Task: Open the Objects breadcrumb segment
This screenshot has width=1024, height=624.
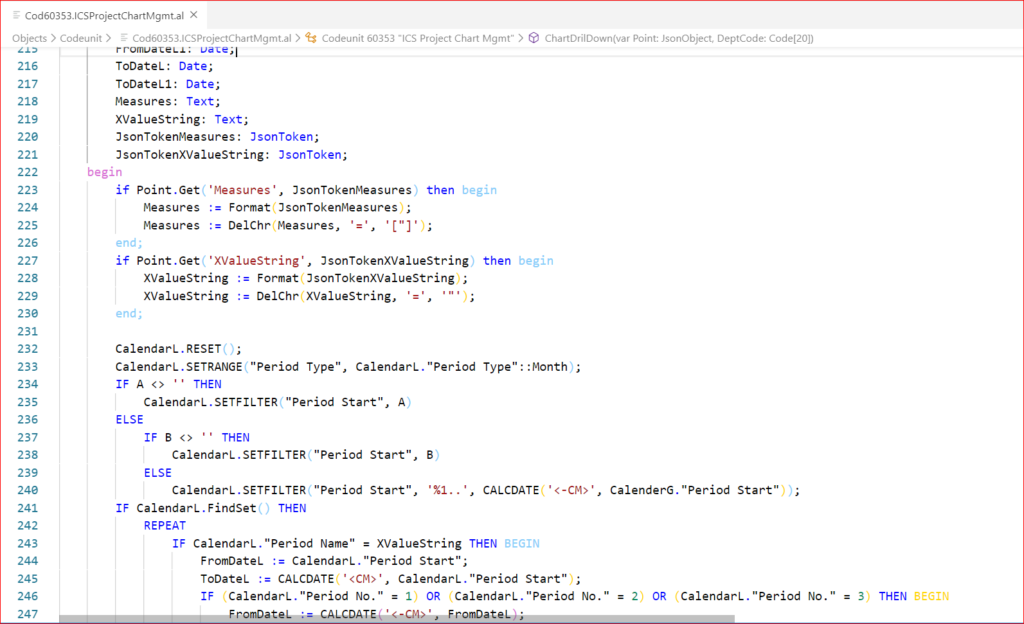Action: (x=29, y=39)
